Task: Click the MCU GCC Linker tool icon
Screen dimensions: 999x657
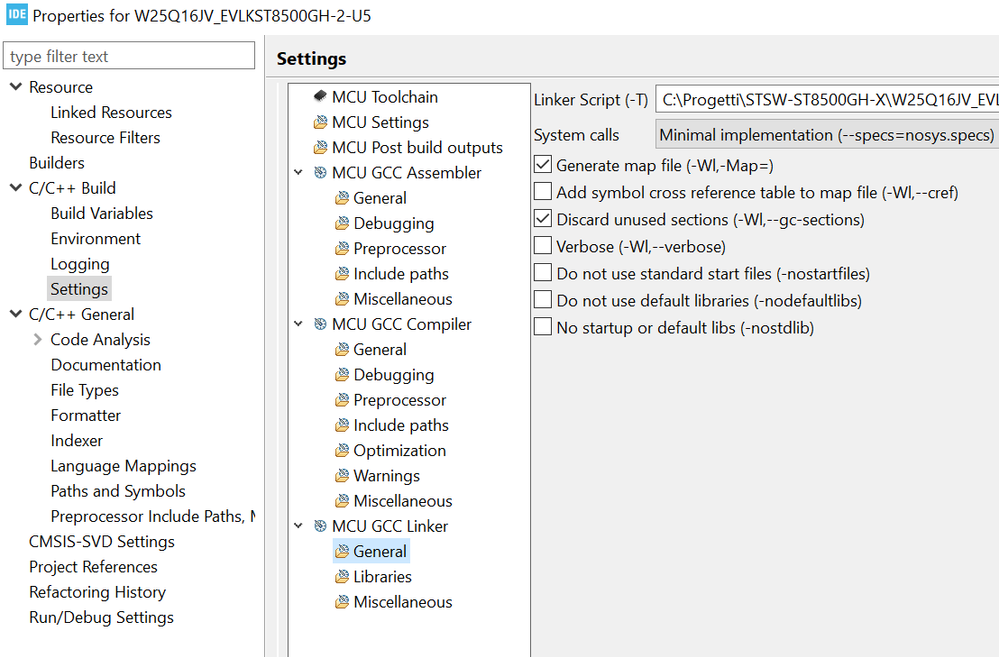Action: (x=320, y=526)
